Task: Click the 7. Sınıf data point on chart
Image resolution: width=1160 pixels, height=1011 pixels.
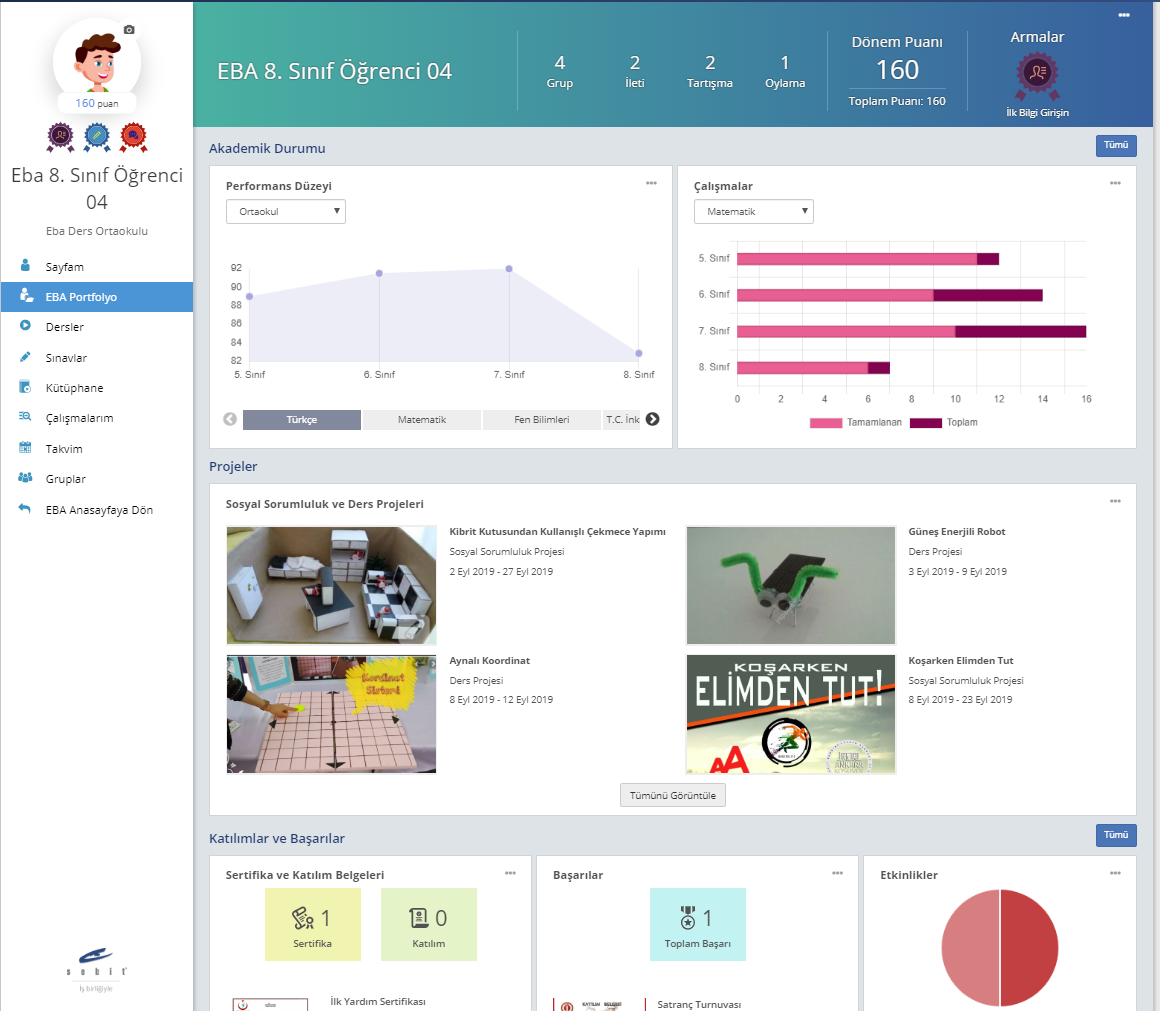Action: [x=509, y=269]
